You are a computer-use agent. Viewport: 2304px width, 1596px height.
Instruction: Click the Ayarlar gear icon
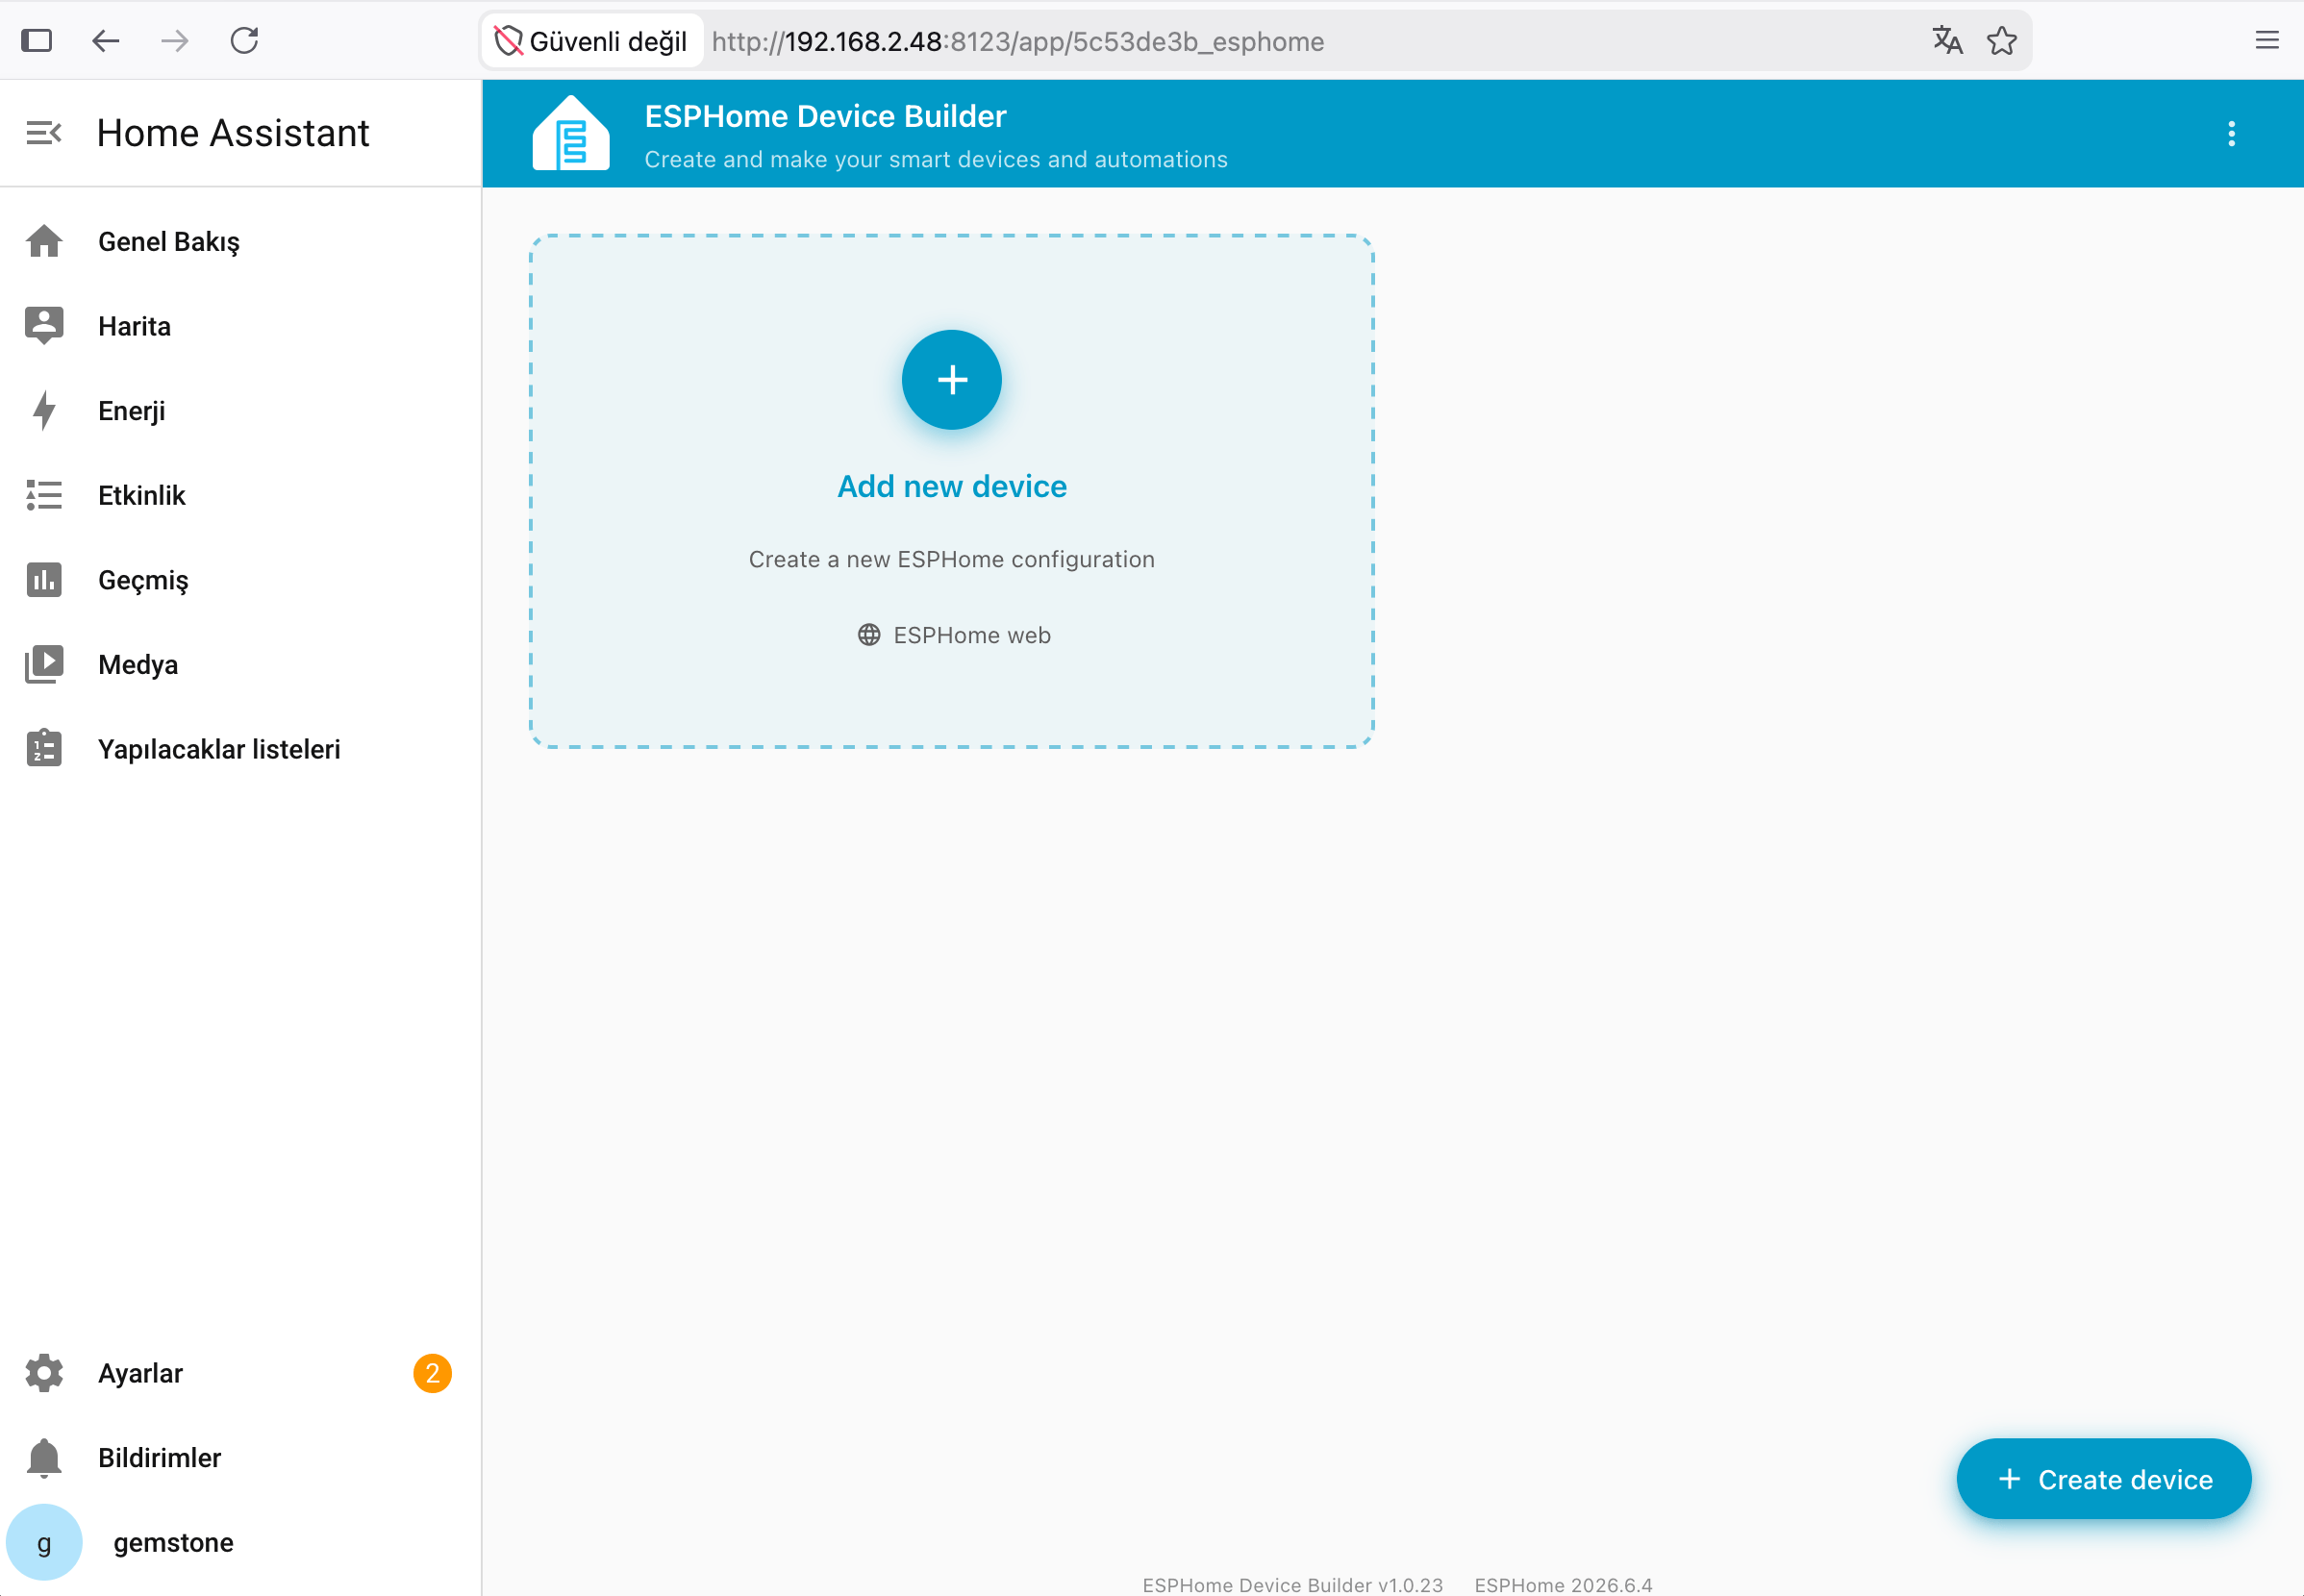click(x=44, y=1373)
